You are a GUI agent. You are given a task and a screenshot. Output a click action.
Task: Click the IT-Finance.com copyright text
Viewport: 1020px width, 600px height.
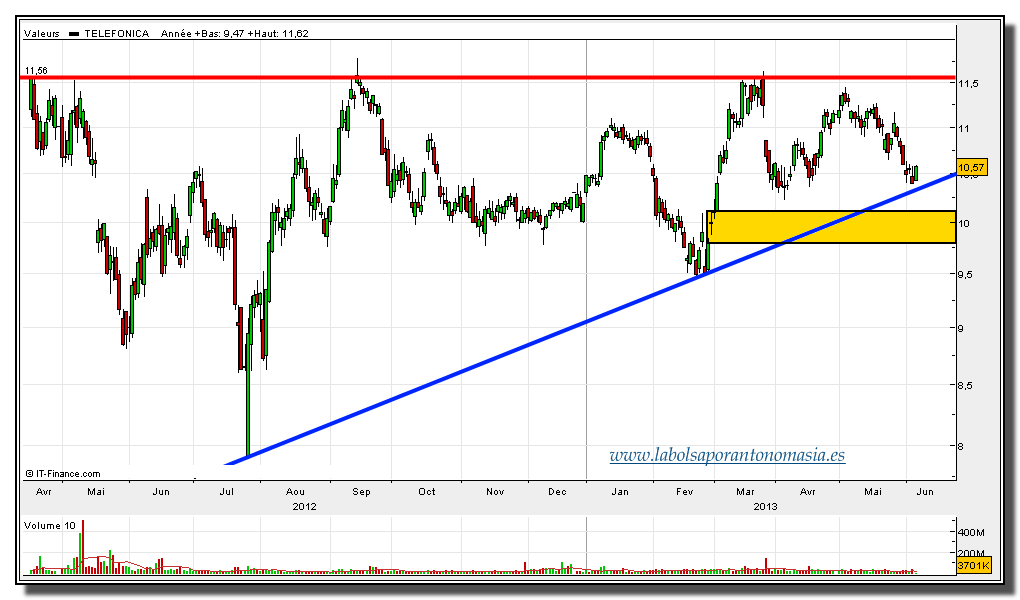pos(62,474)
